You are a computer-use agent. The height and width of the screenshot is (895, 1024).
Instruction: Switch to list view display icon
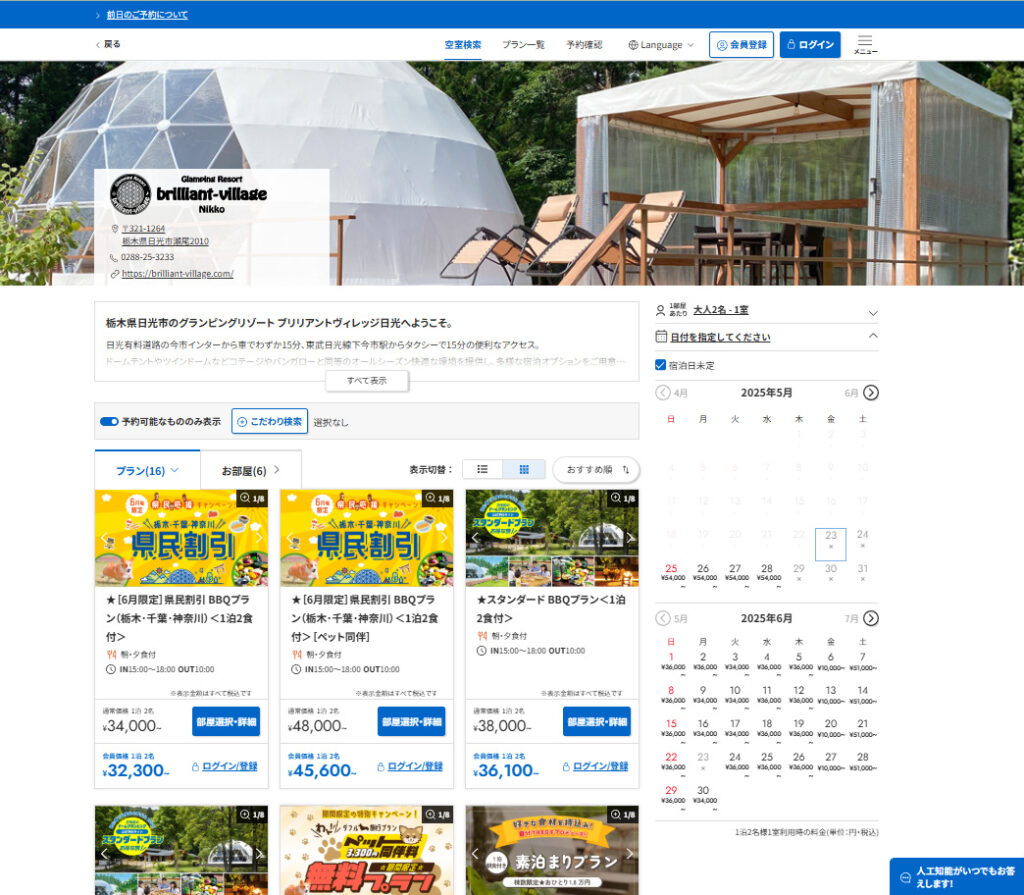[483, 469]
